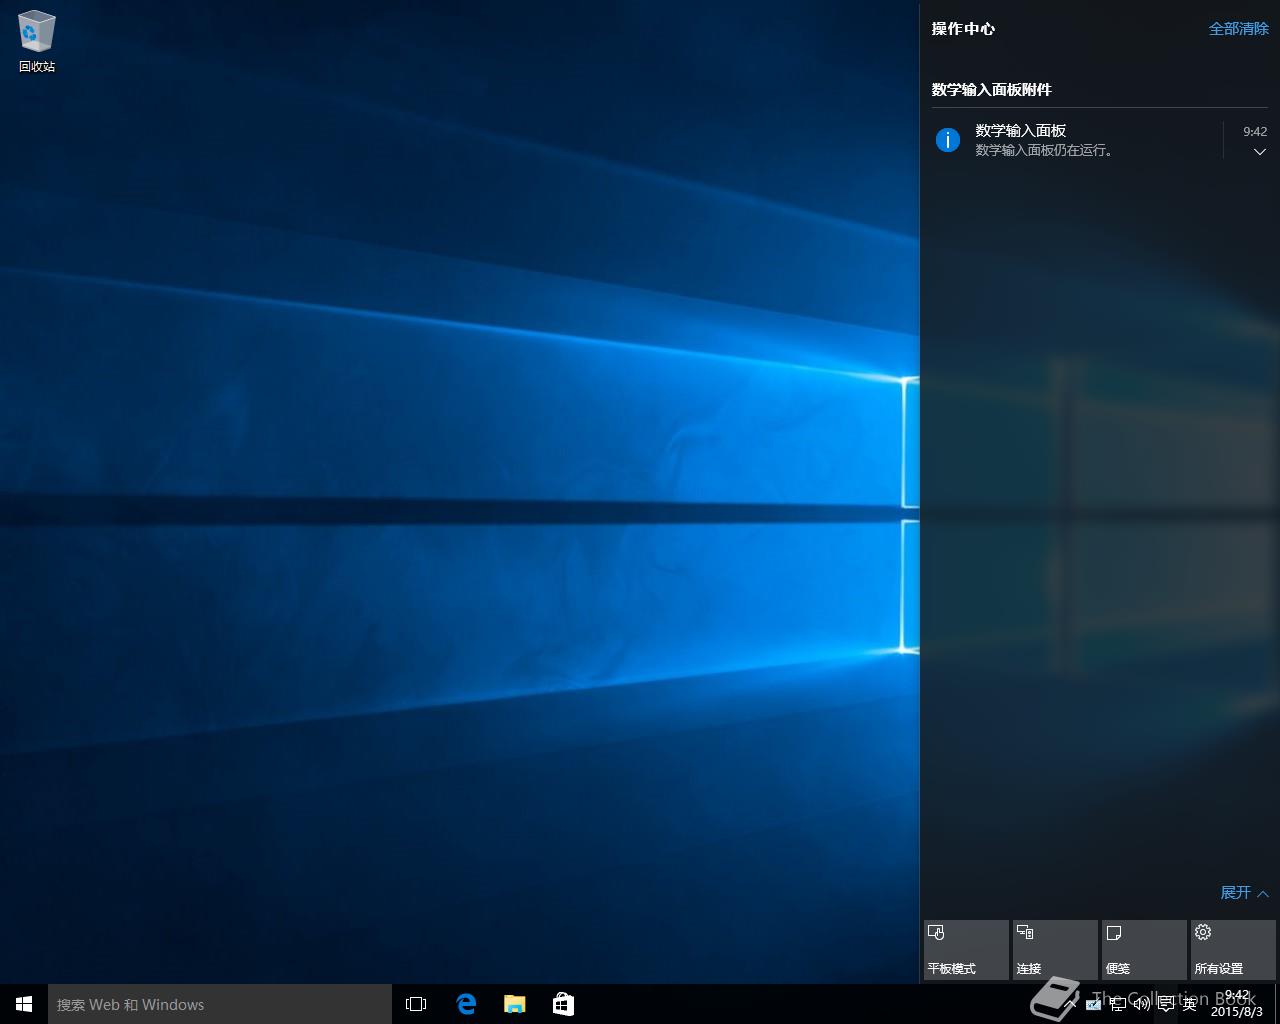
Task: Click the Action Center icon in the tray
Action: 1165,1004
